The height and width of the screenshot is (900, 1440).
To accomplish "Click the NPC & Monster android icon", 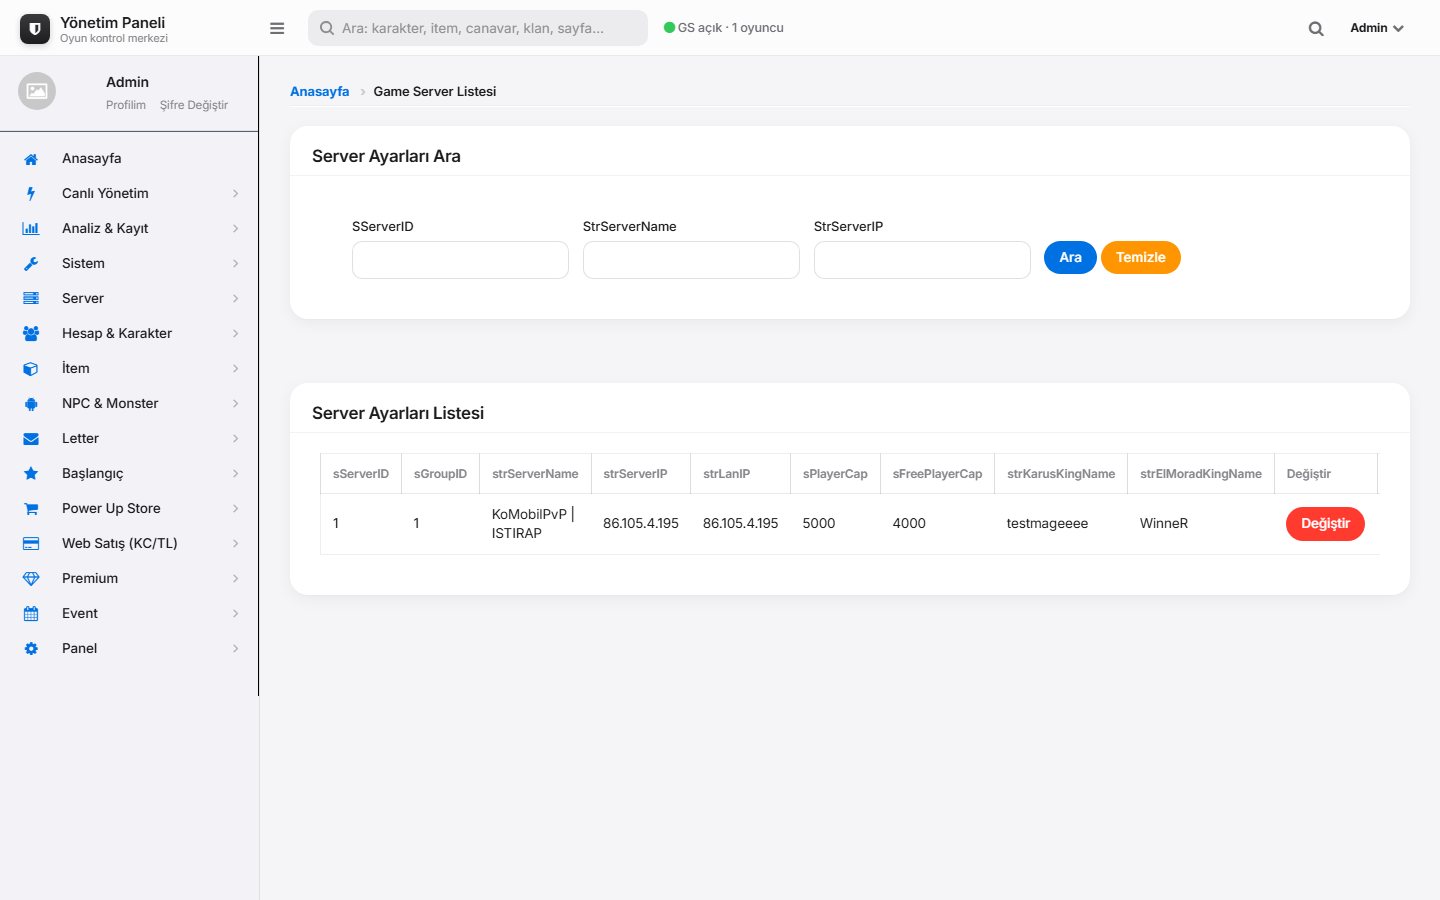I will (31, 404).
